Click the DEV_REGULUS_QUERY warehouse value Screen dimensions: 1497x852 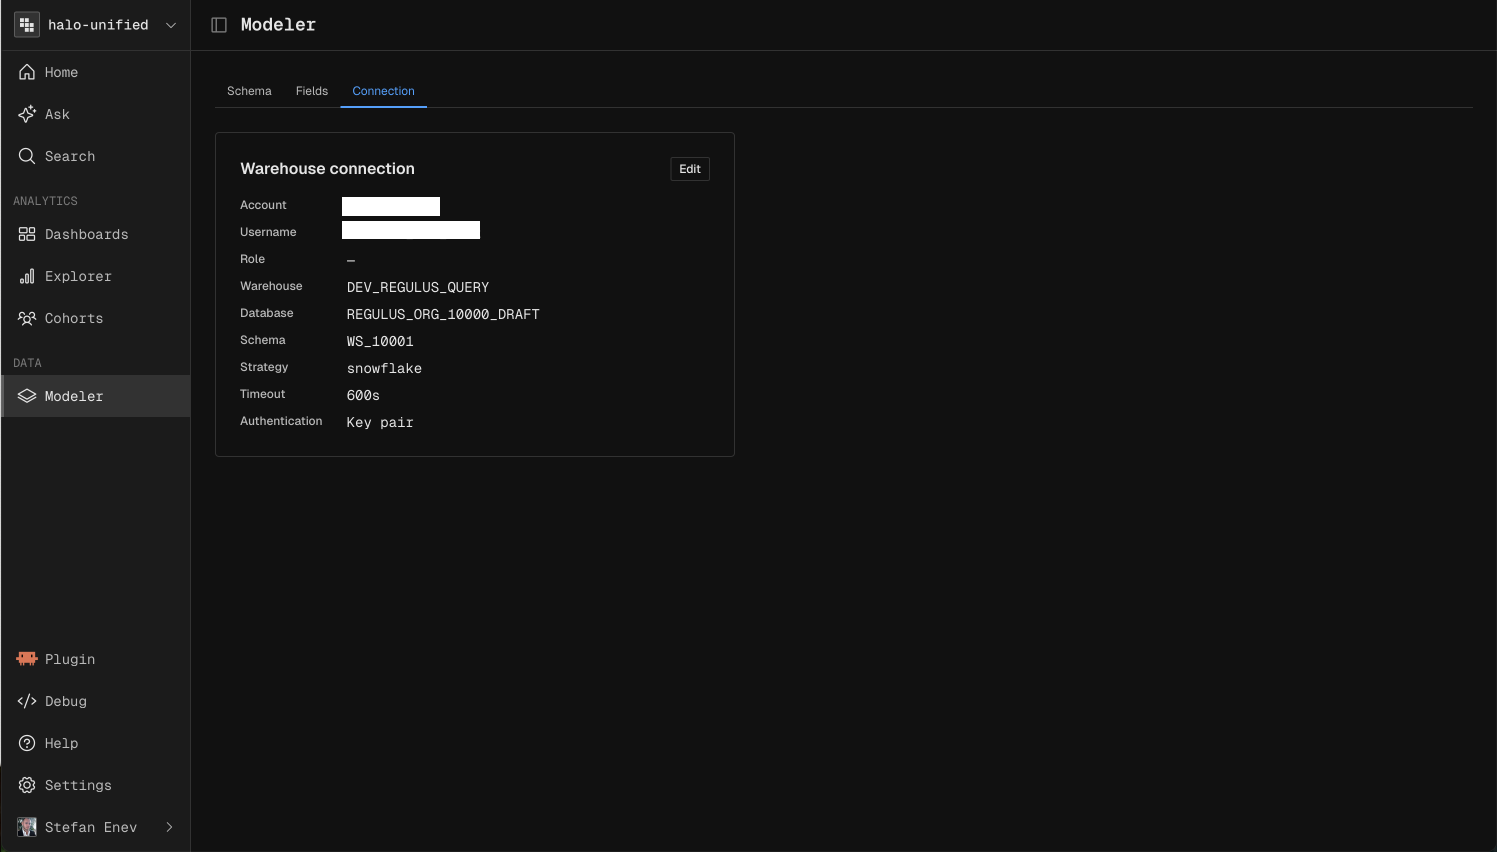418,287
